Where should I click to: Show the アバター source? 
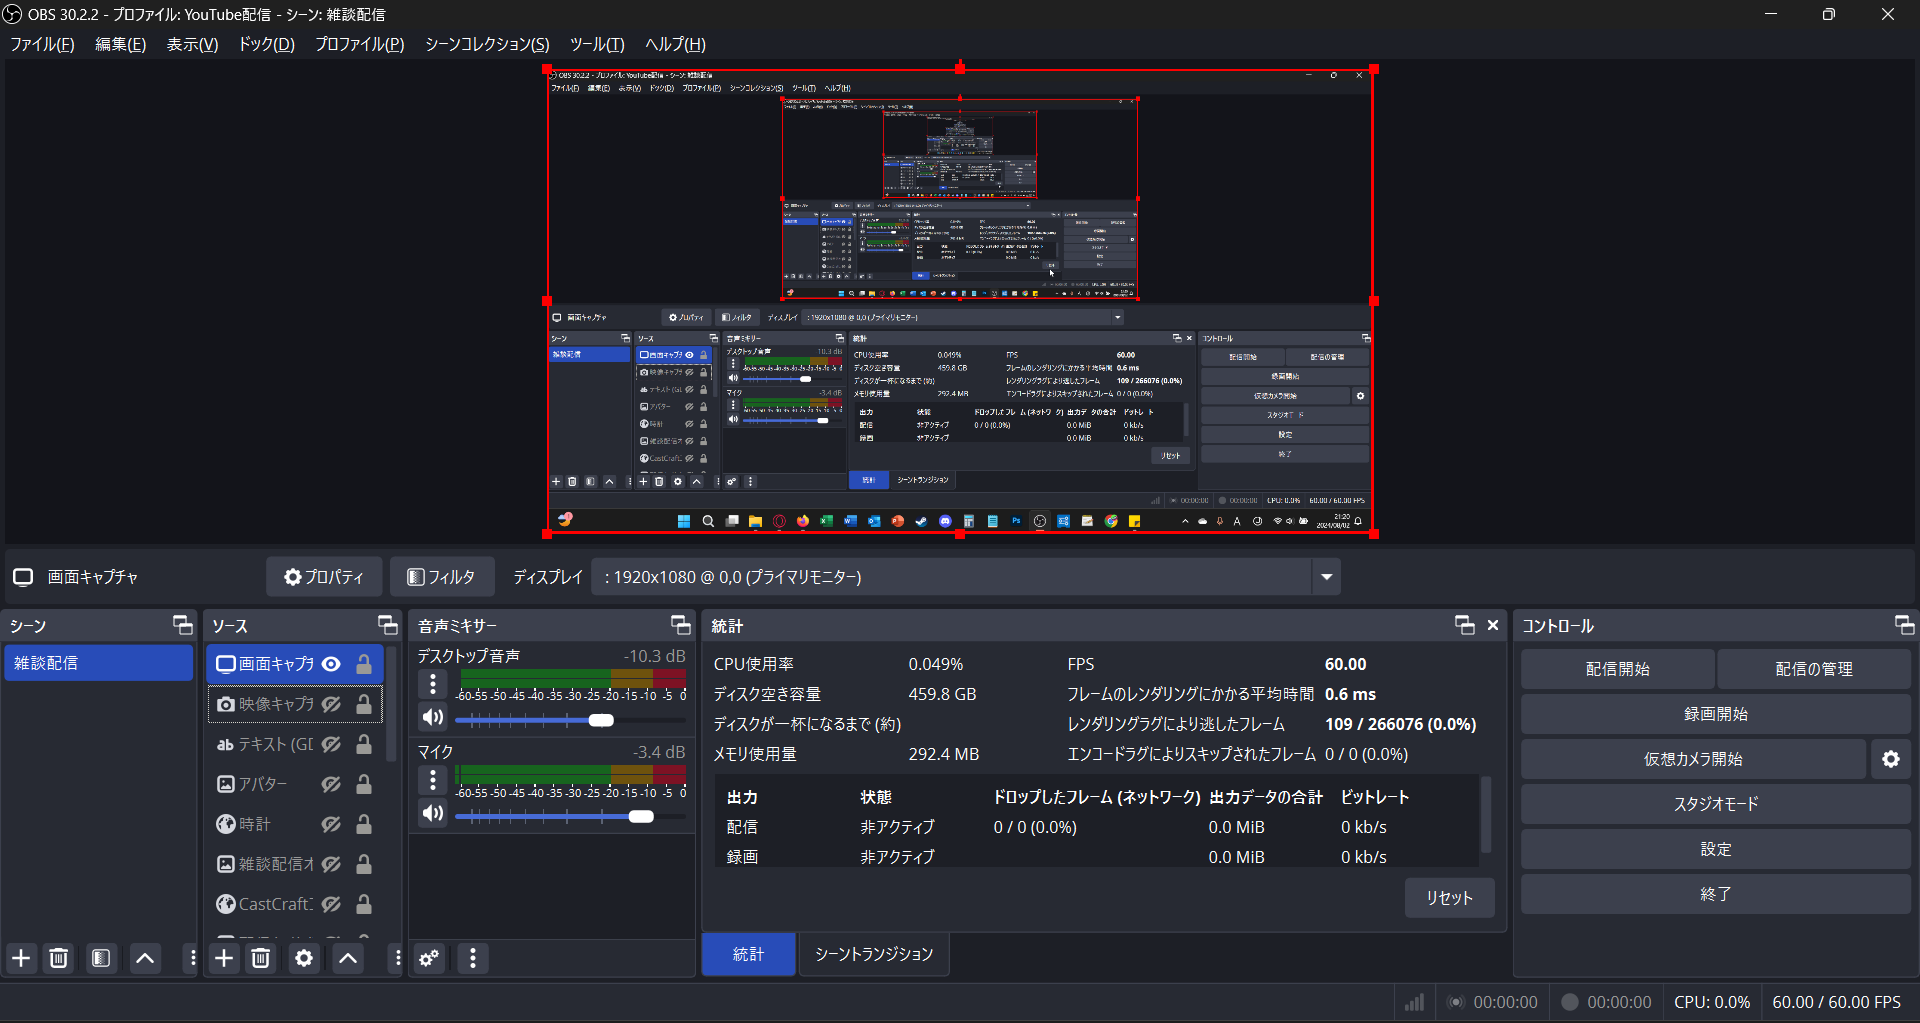click(332, 784)
